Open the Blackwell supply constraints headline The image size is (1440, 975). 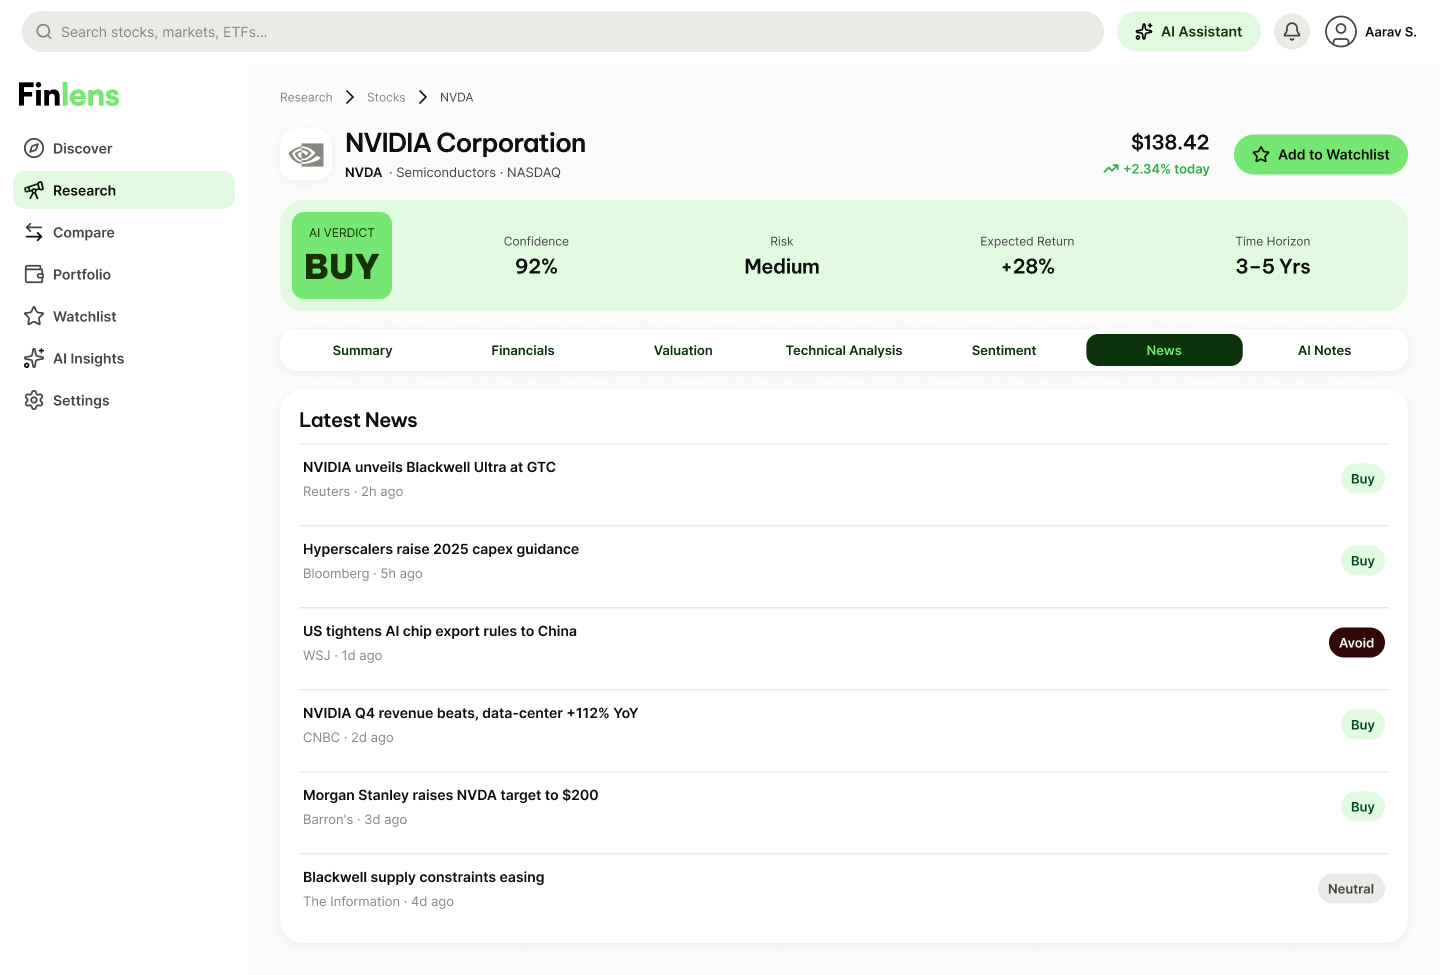click(x=424, y=877)
